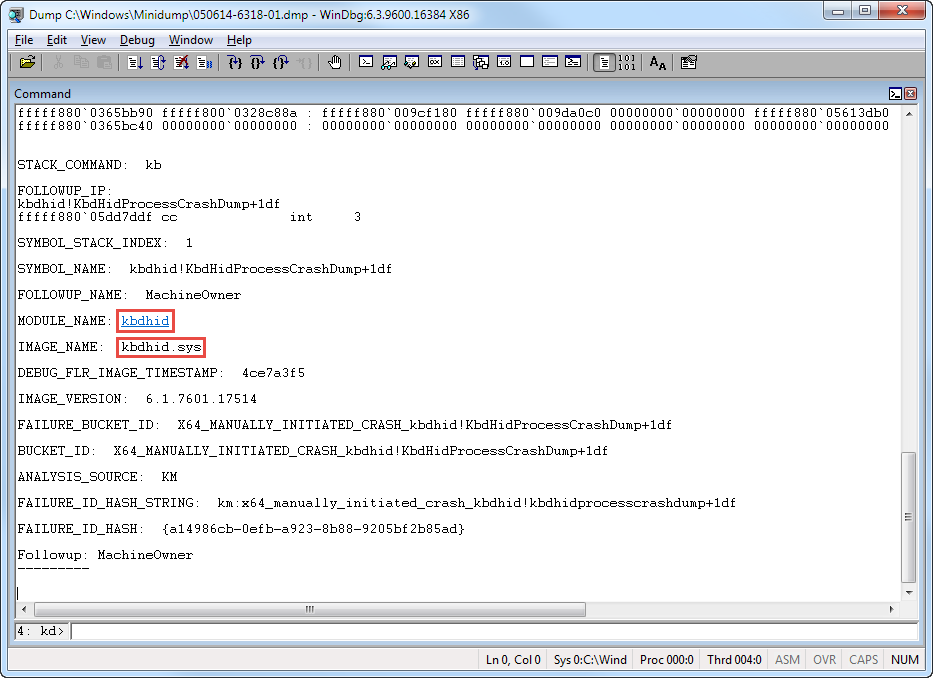Screen dimensions: 933x678
Task: Close the Command panel with red X
Action: [910, 94]
